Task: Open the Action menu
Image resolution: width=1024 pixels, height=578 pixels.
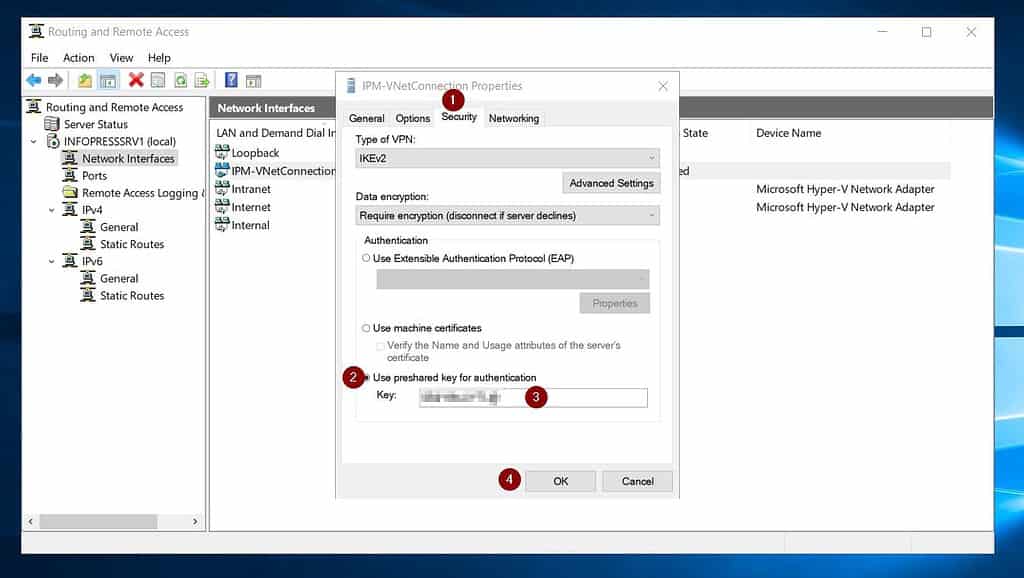Action: (78, 57)
